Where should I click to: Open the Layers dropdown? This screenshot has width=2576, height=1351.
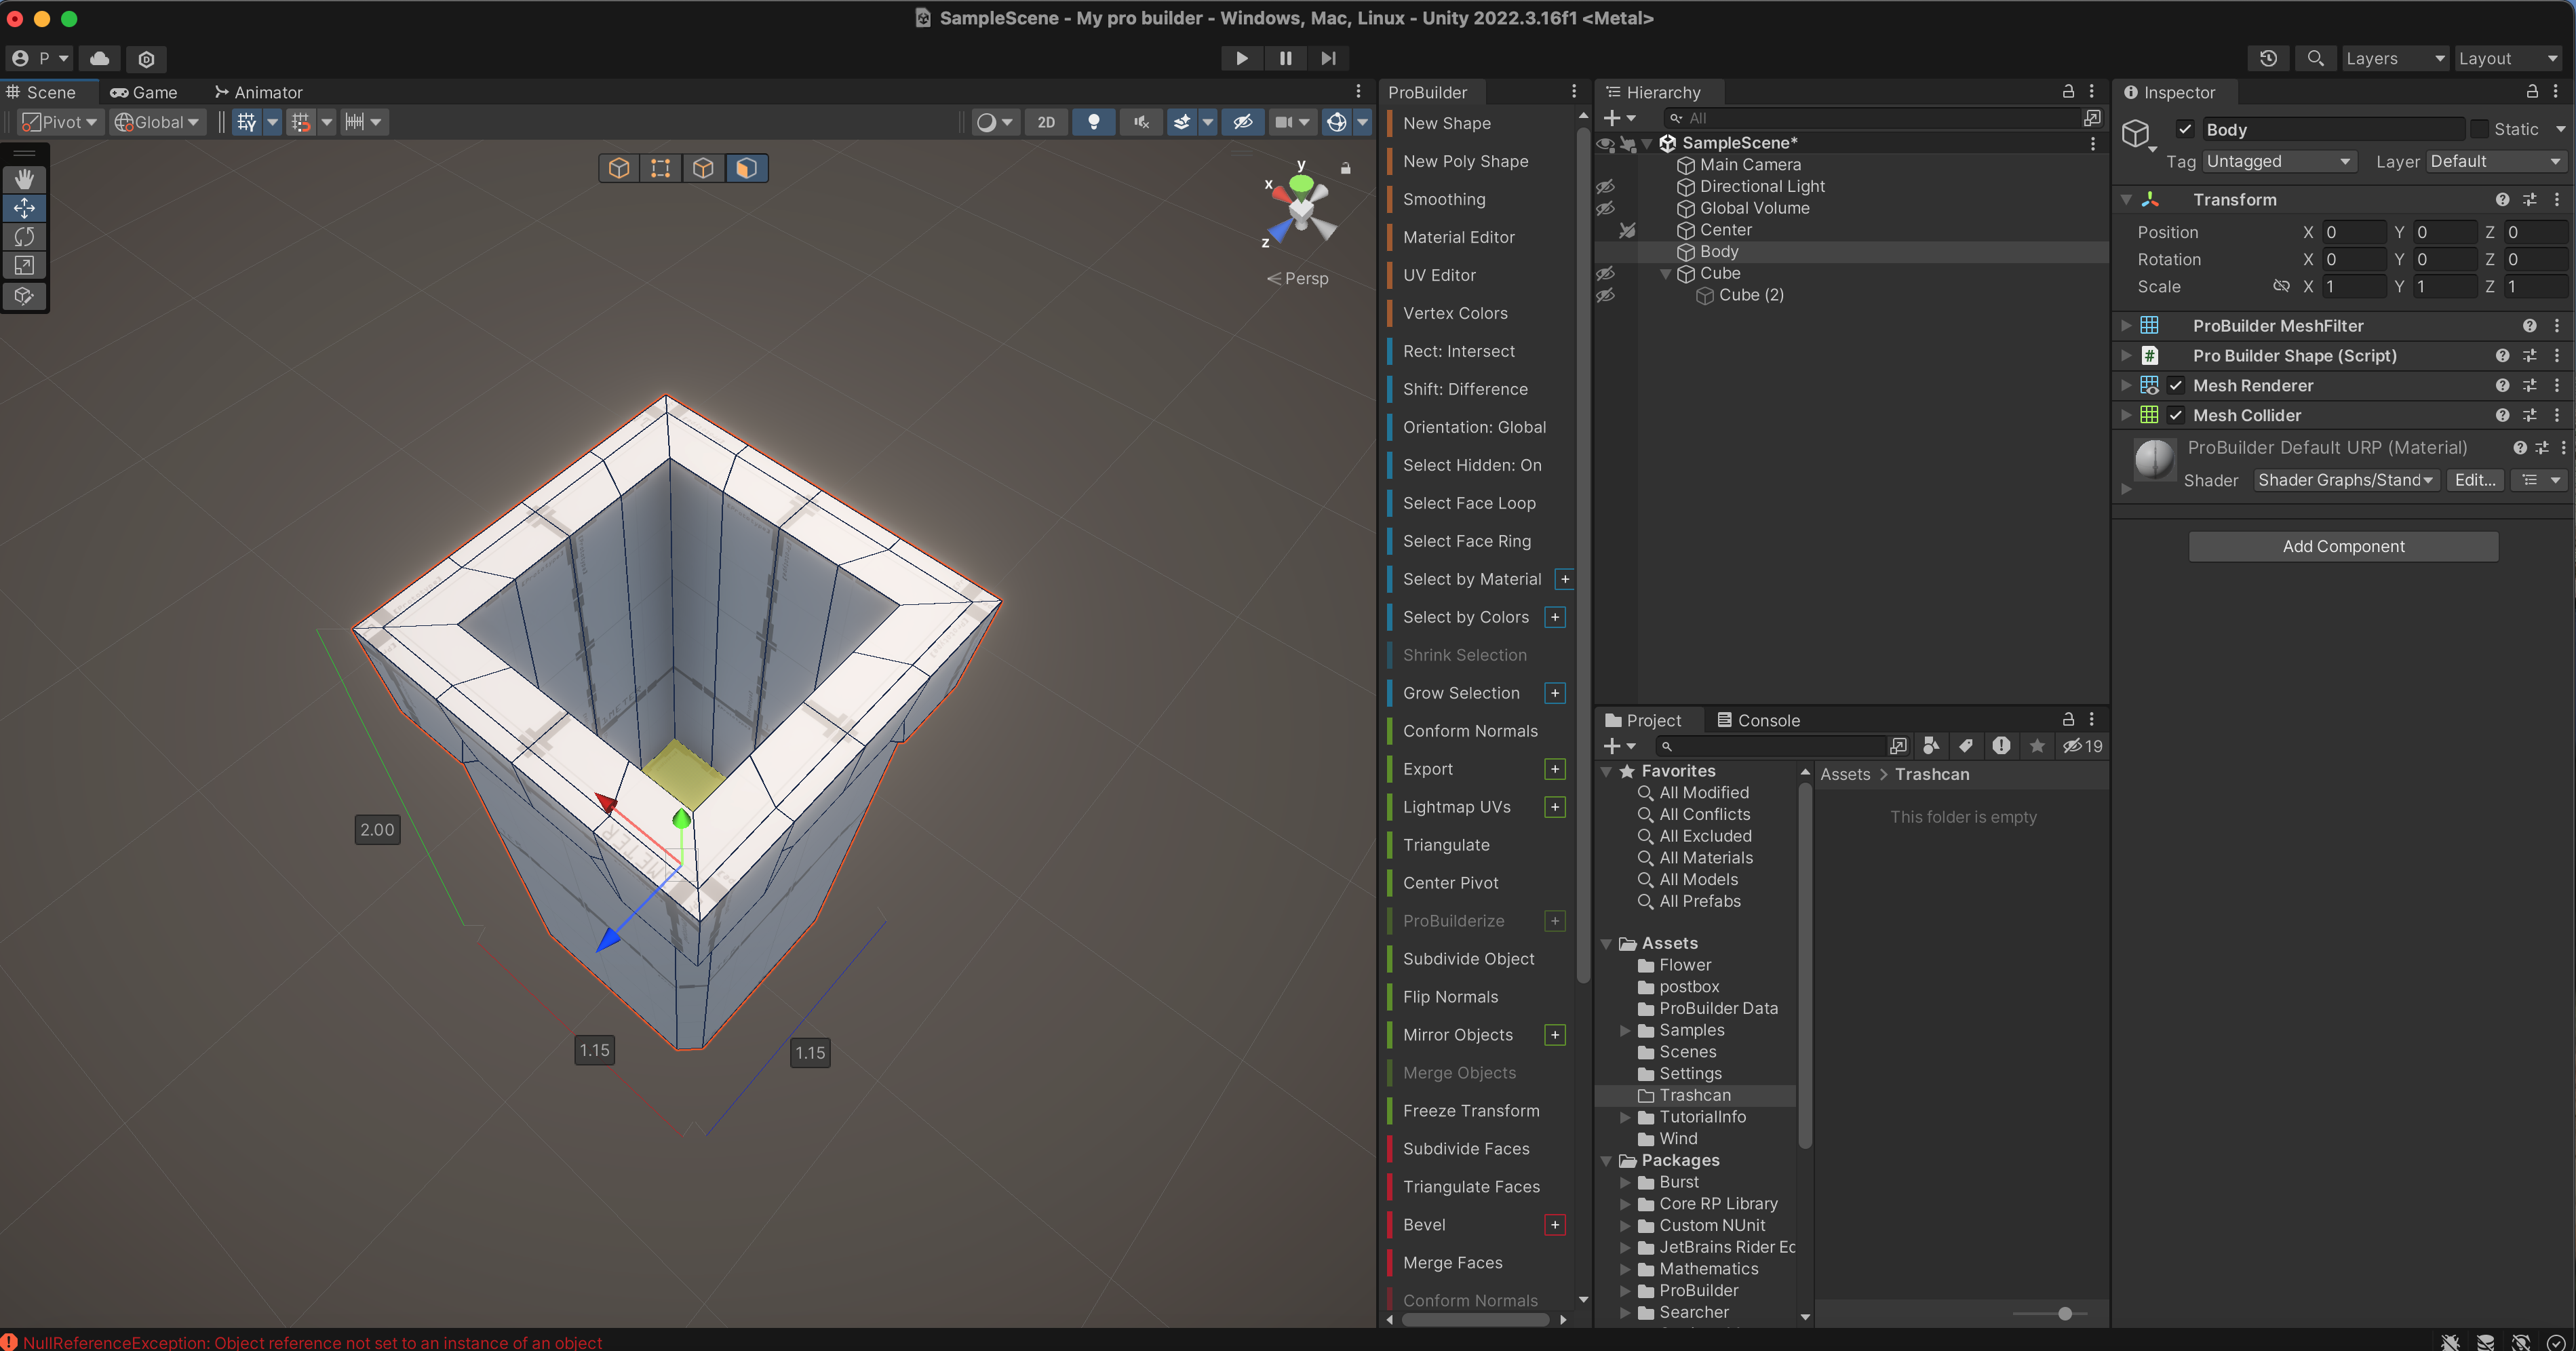pyautogui.click(x=2394, y=58)
